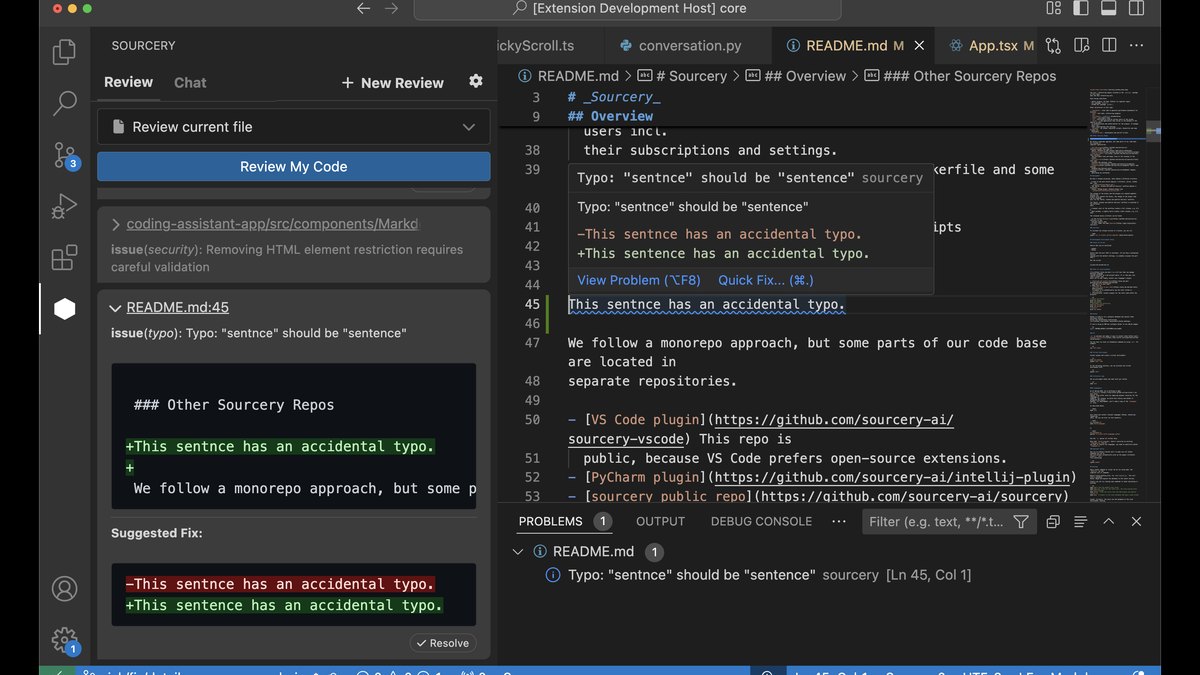Open the editor More Actions ellipsis menu
This screenshot has height=675, width=1200.
pyautogui.click(x=1137, y=46)
